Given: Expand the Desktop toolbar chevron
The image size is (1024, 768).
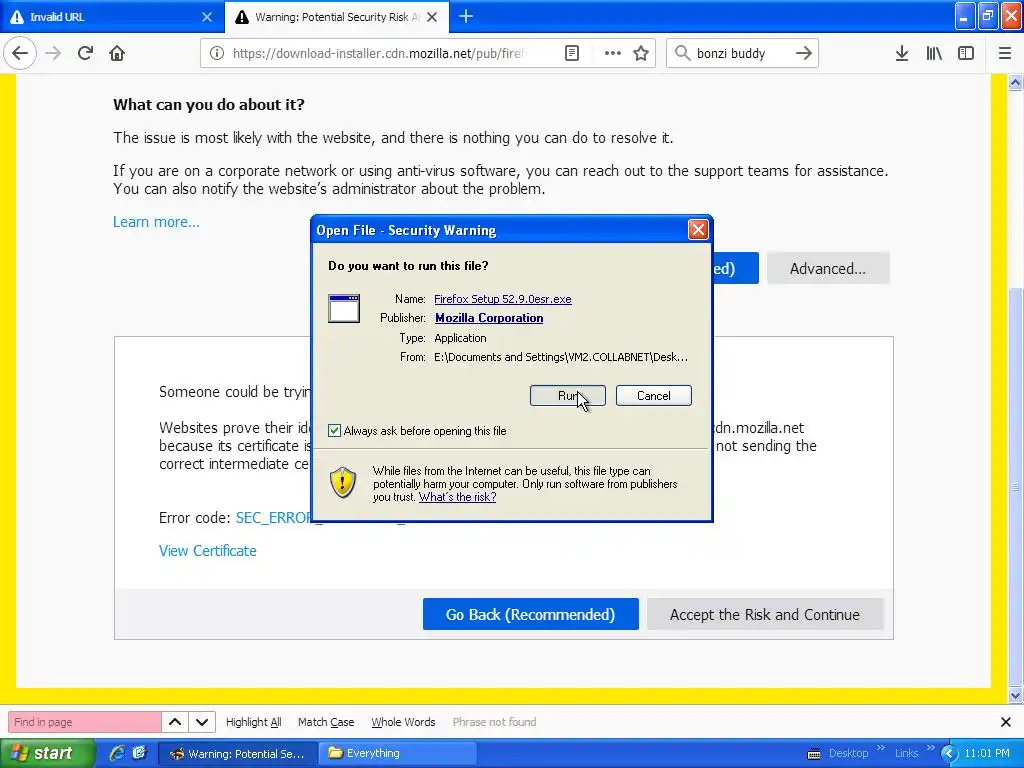Looking at the screenshot, I should pyautogui.click(x=880, y=748).
